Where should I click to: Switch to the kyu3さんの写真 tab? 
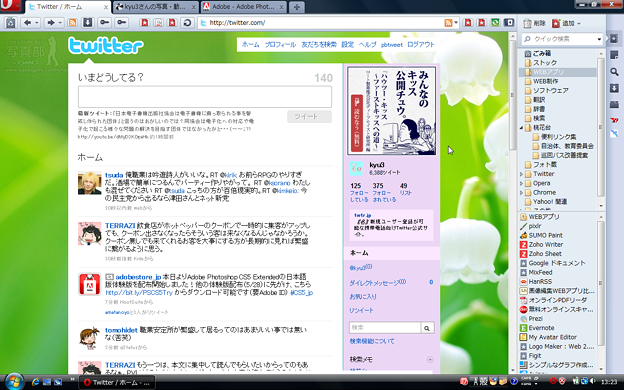coord(155,7)
